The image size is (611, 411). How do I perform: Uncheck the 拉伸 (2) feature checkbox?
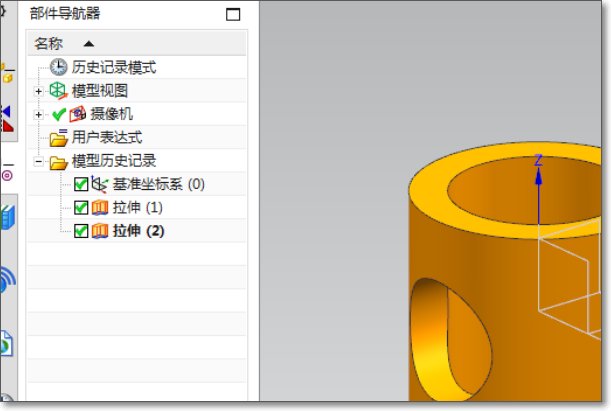pyautogui.click(x=81, y=231)
